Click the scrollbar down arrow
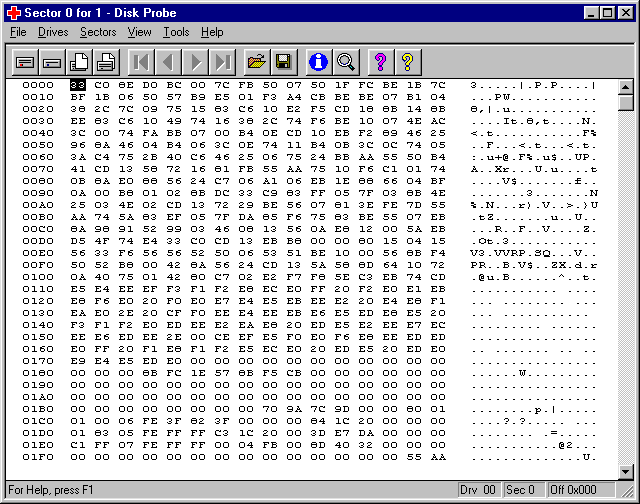640x504 pixels. [626, 472]
